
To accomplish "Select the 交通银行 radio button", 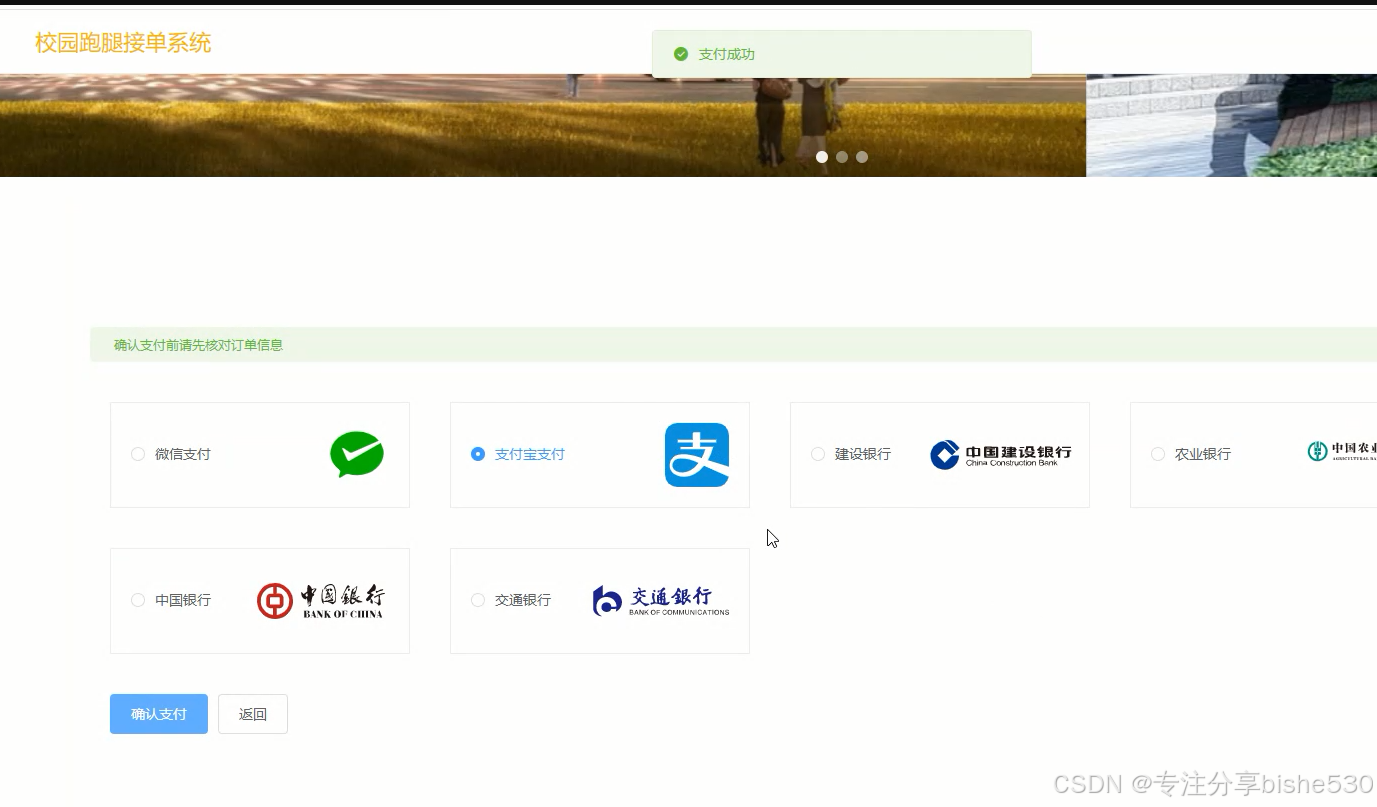I will (478, 600).
